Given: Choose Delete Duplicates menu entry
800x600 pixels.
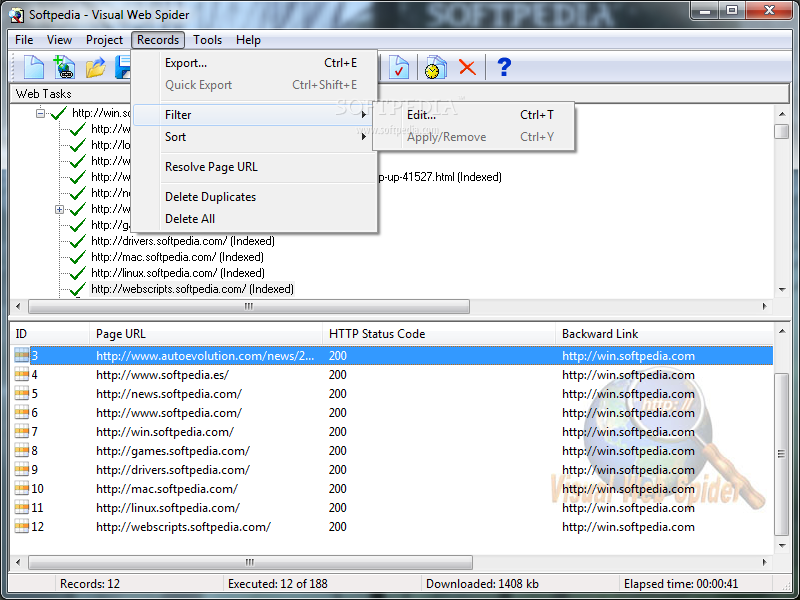Looking at the screenshot, I should pyautogui.click(x=255, y=197).
